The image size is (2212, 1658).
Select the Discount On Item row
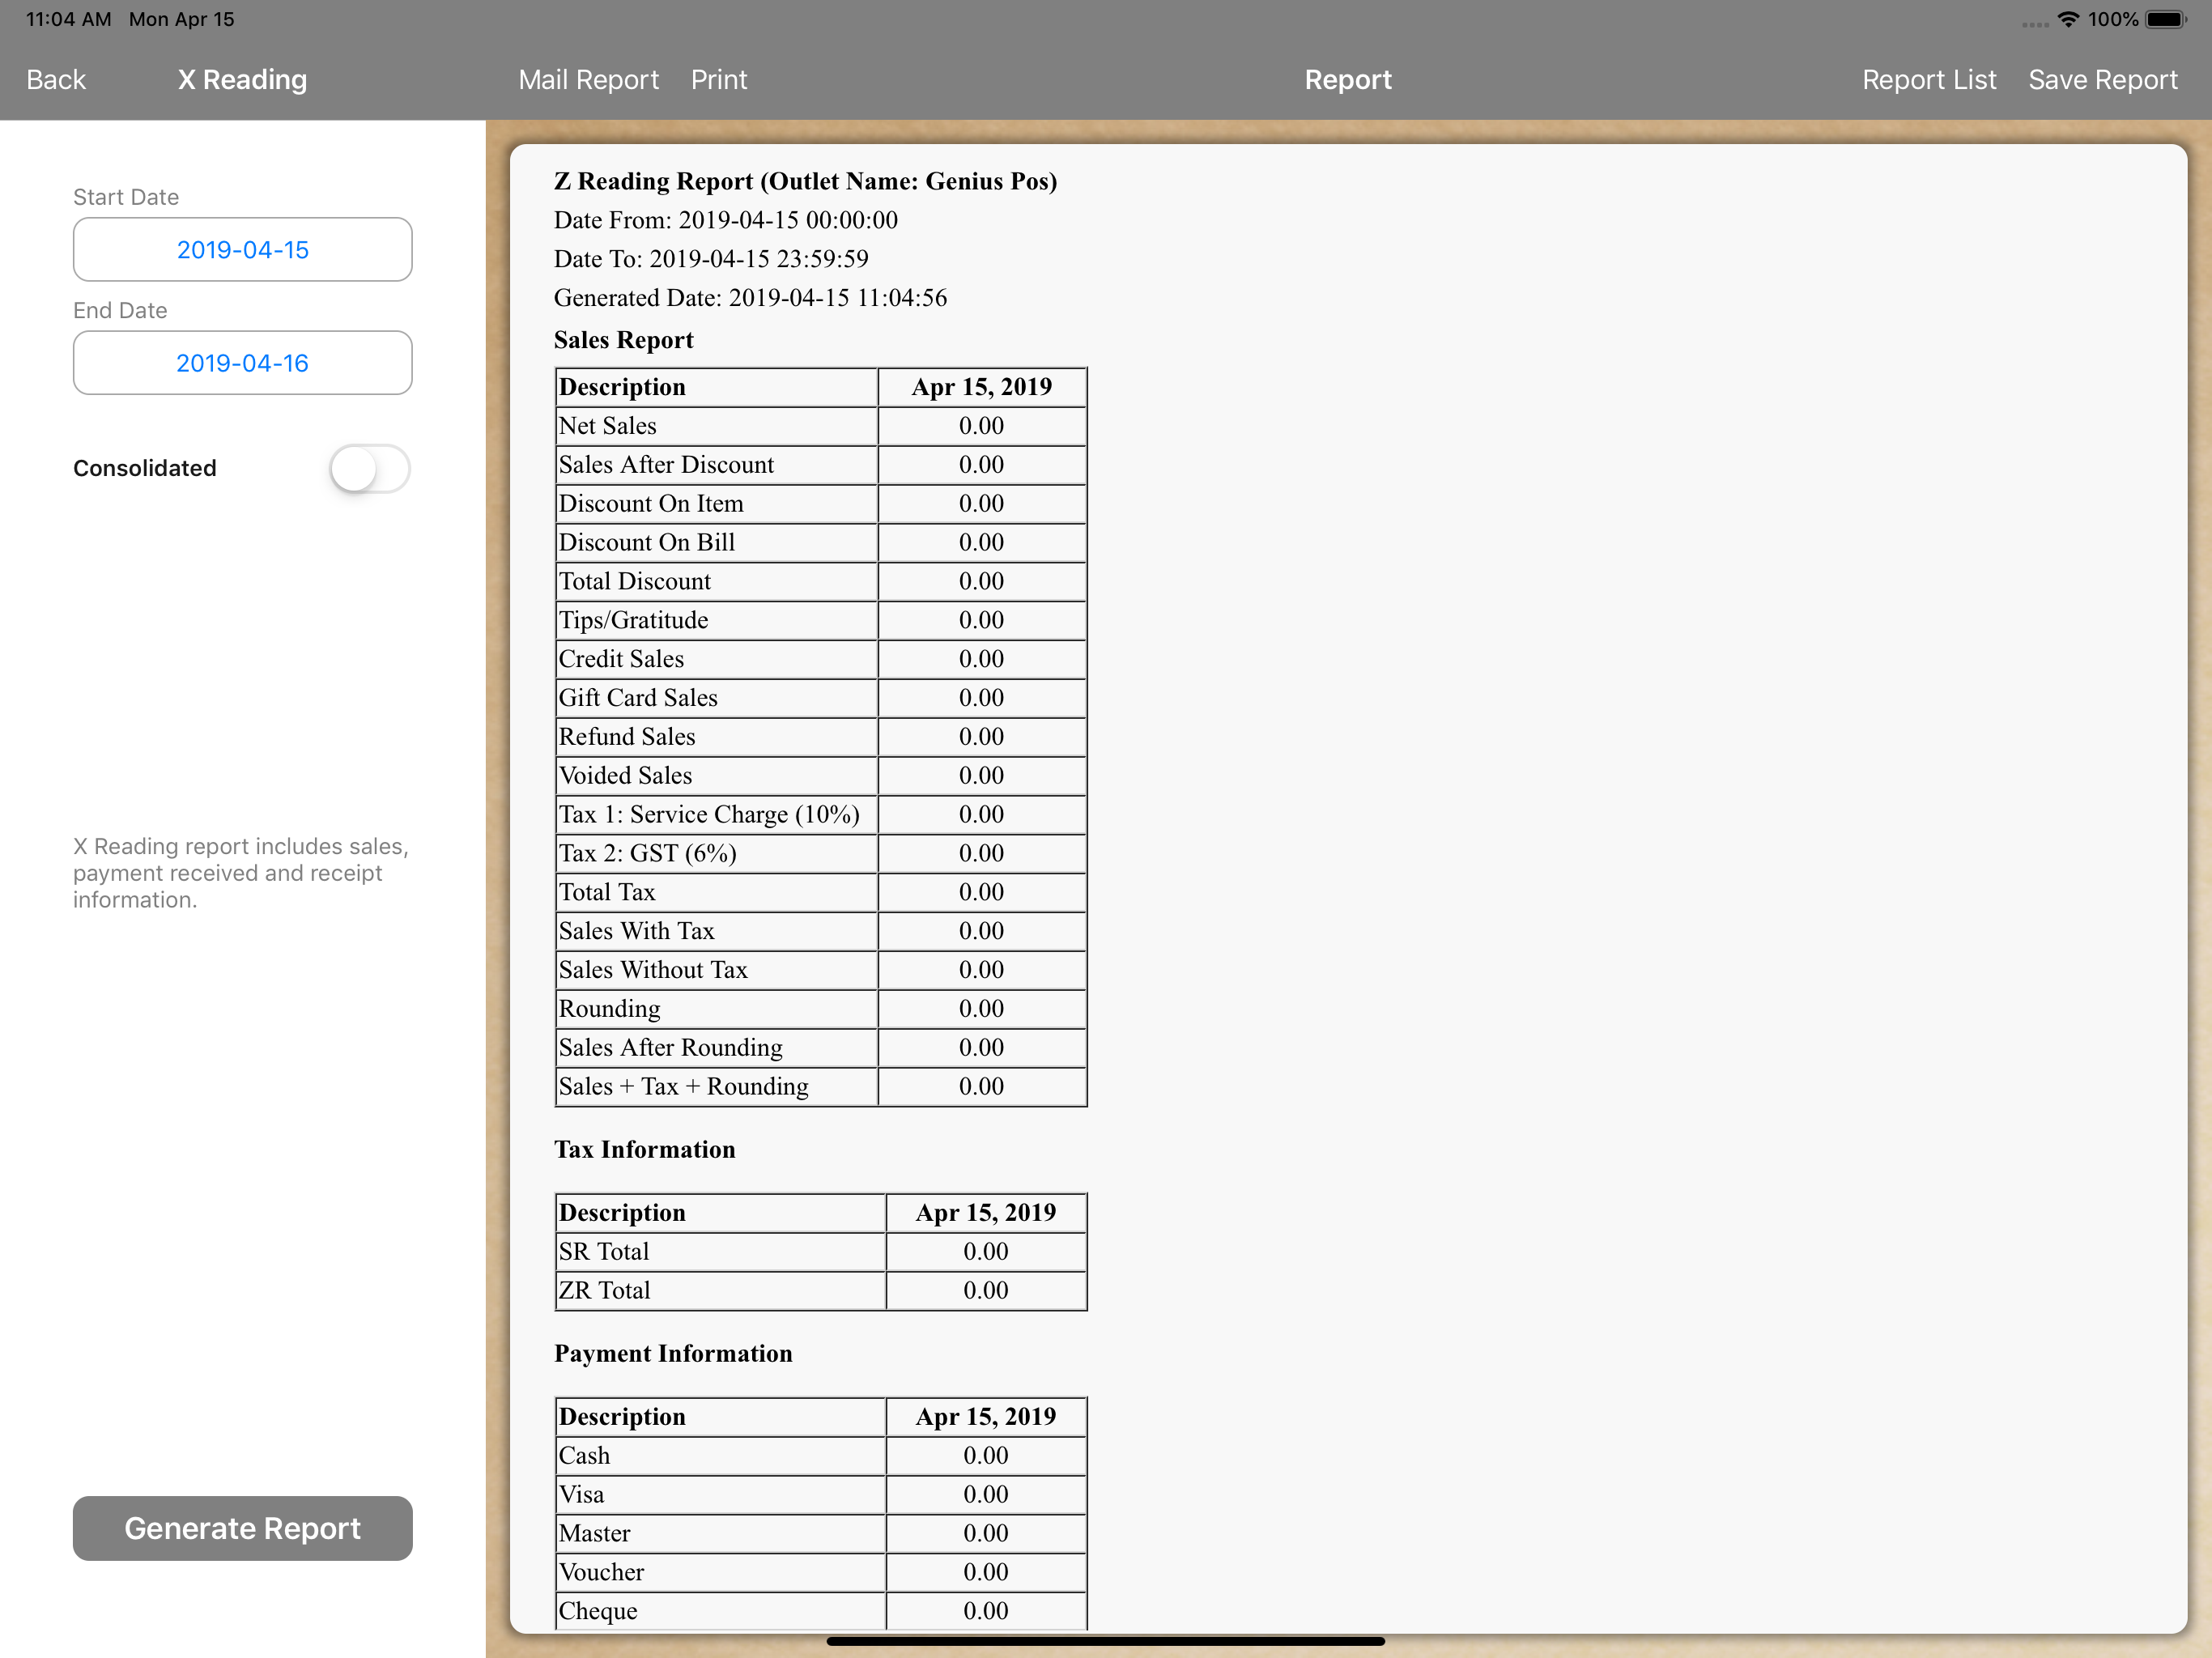coord(821,504)
